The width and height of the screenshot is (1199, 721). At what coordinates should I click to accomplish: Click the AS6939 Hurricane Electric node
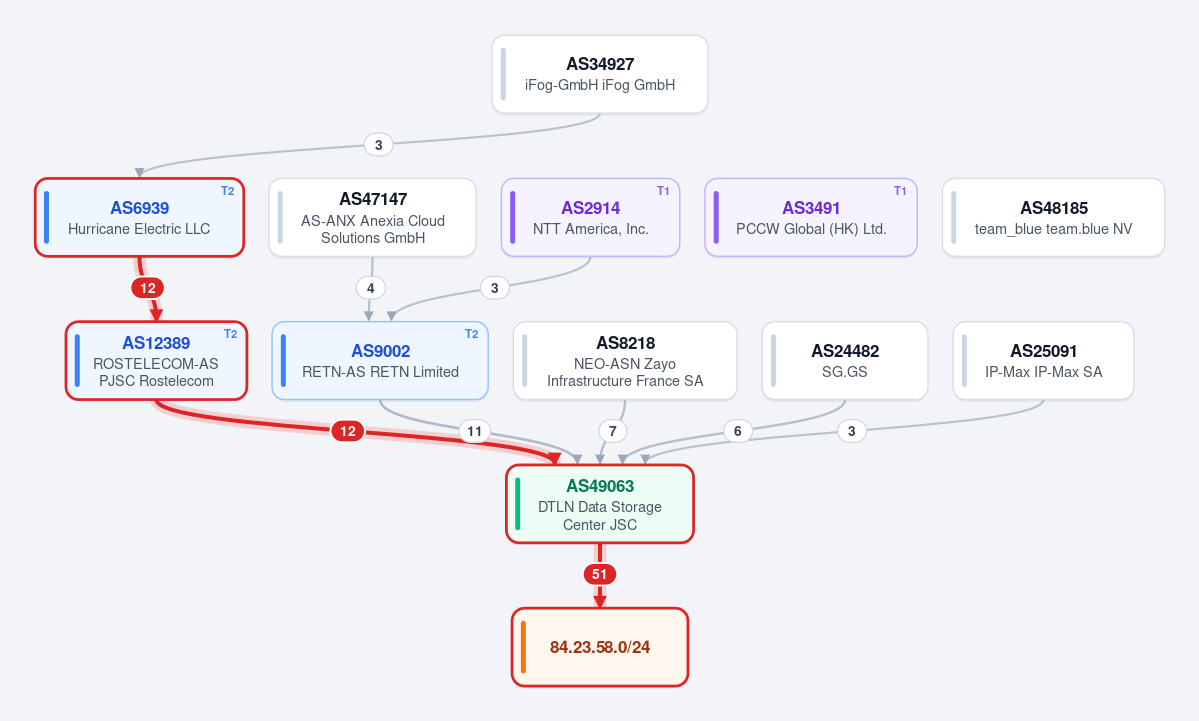tap(139, 217)
